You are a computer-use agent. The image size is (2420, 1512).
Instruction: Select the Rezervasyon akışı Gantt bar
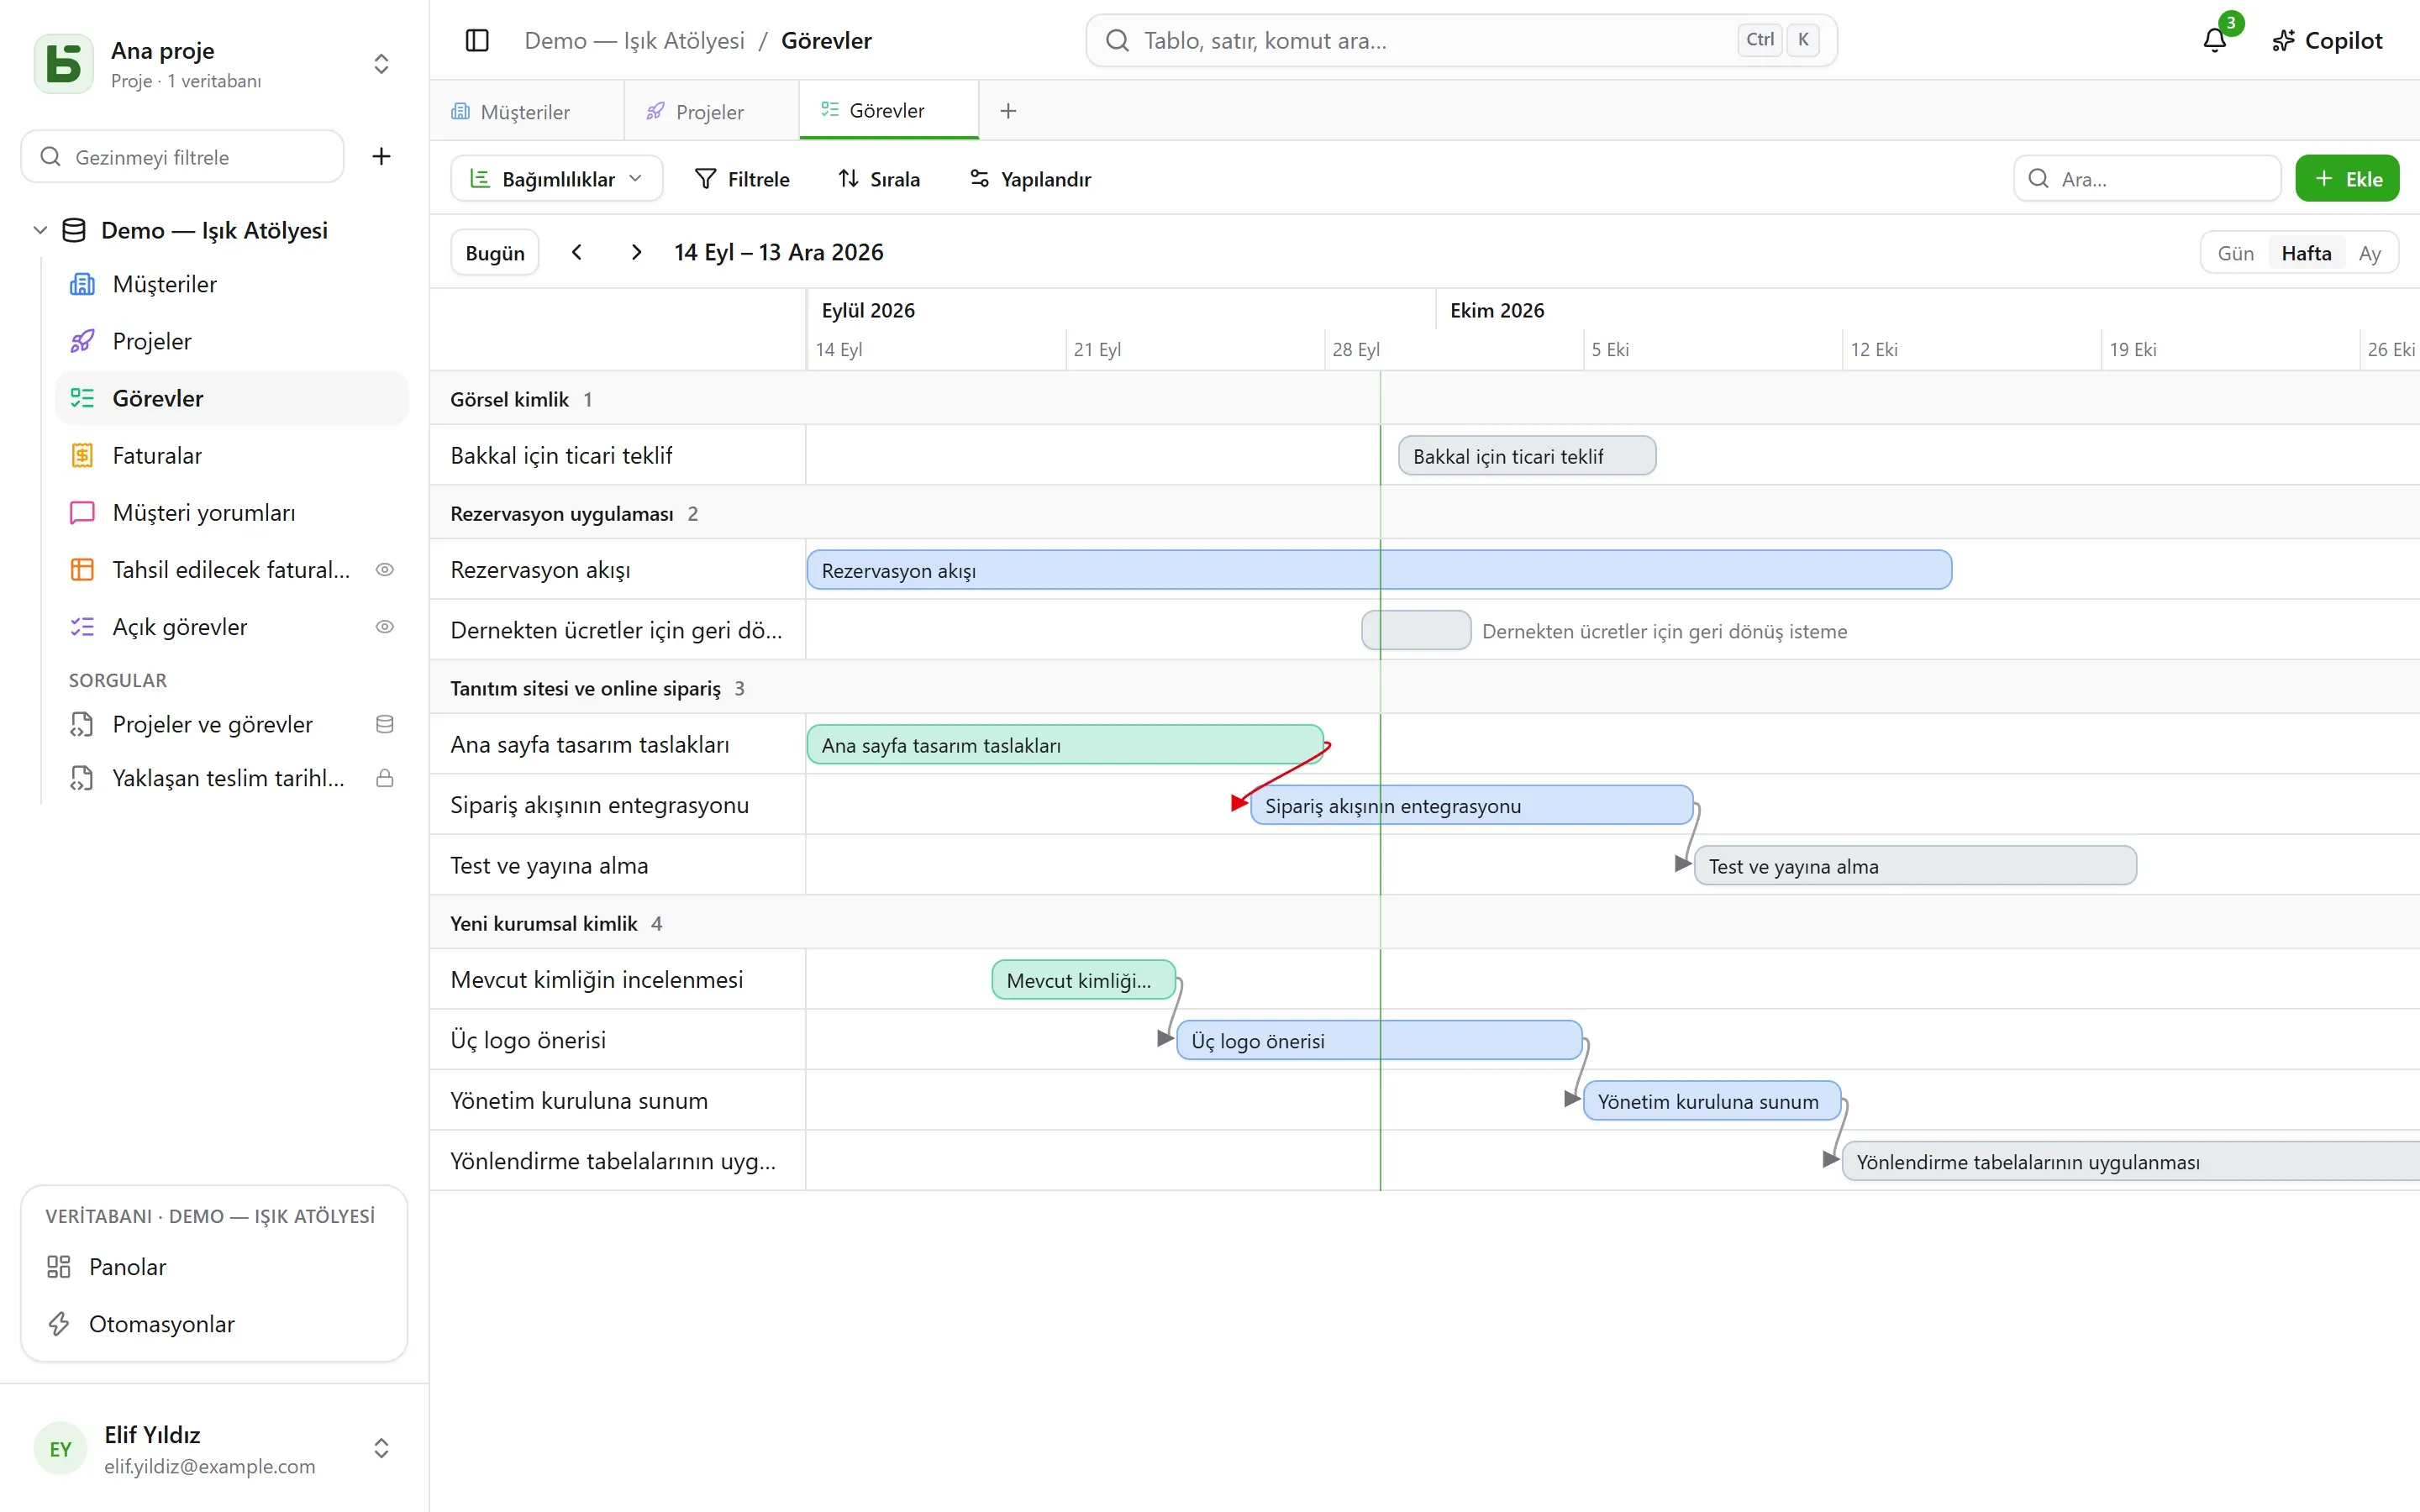(x=1379, y=570)
